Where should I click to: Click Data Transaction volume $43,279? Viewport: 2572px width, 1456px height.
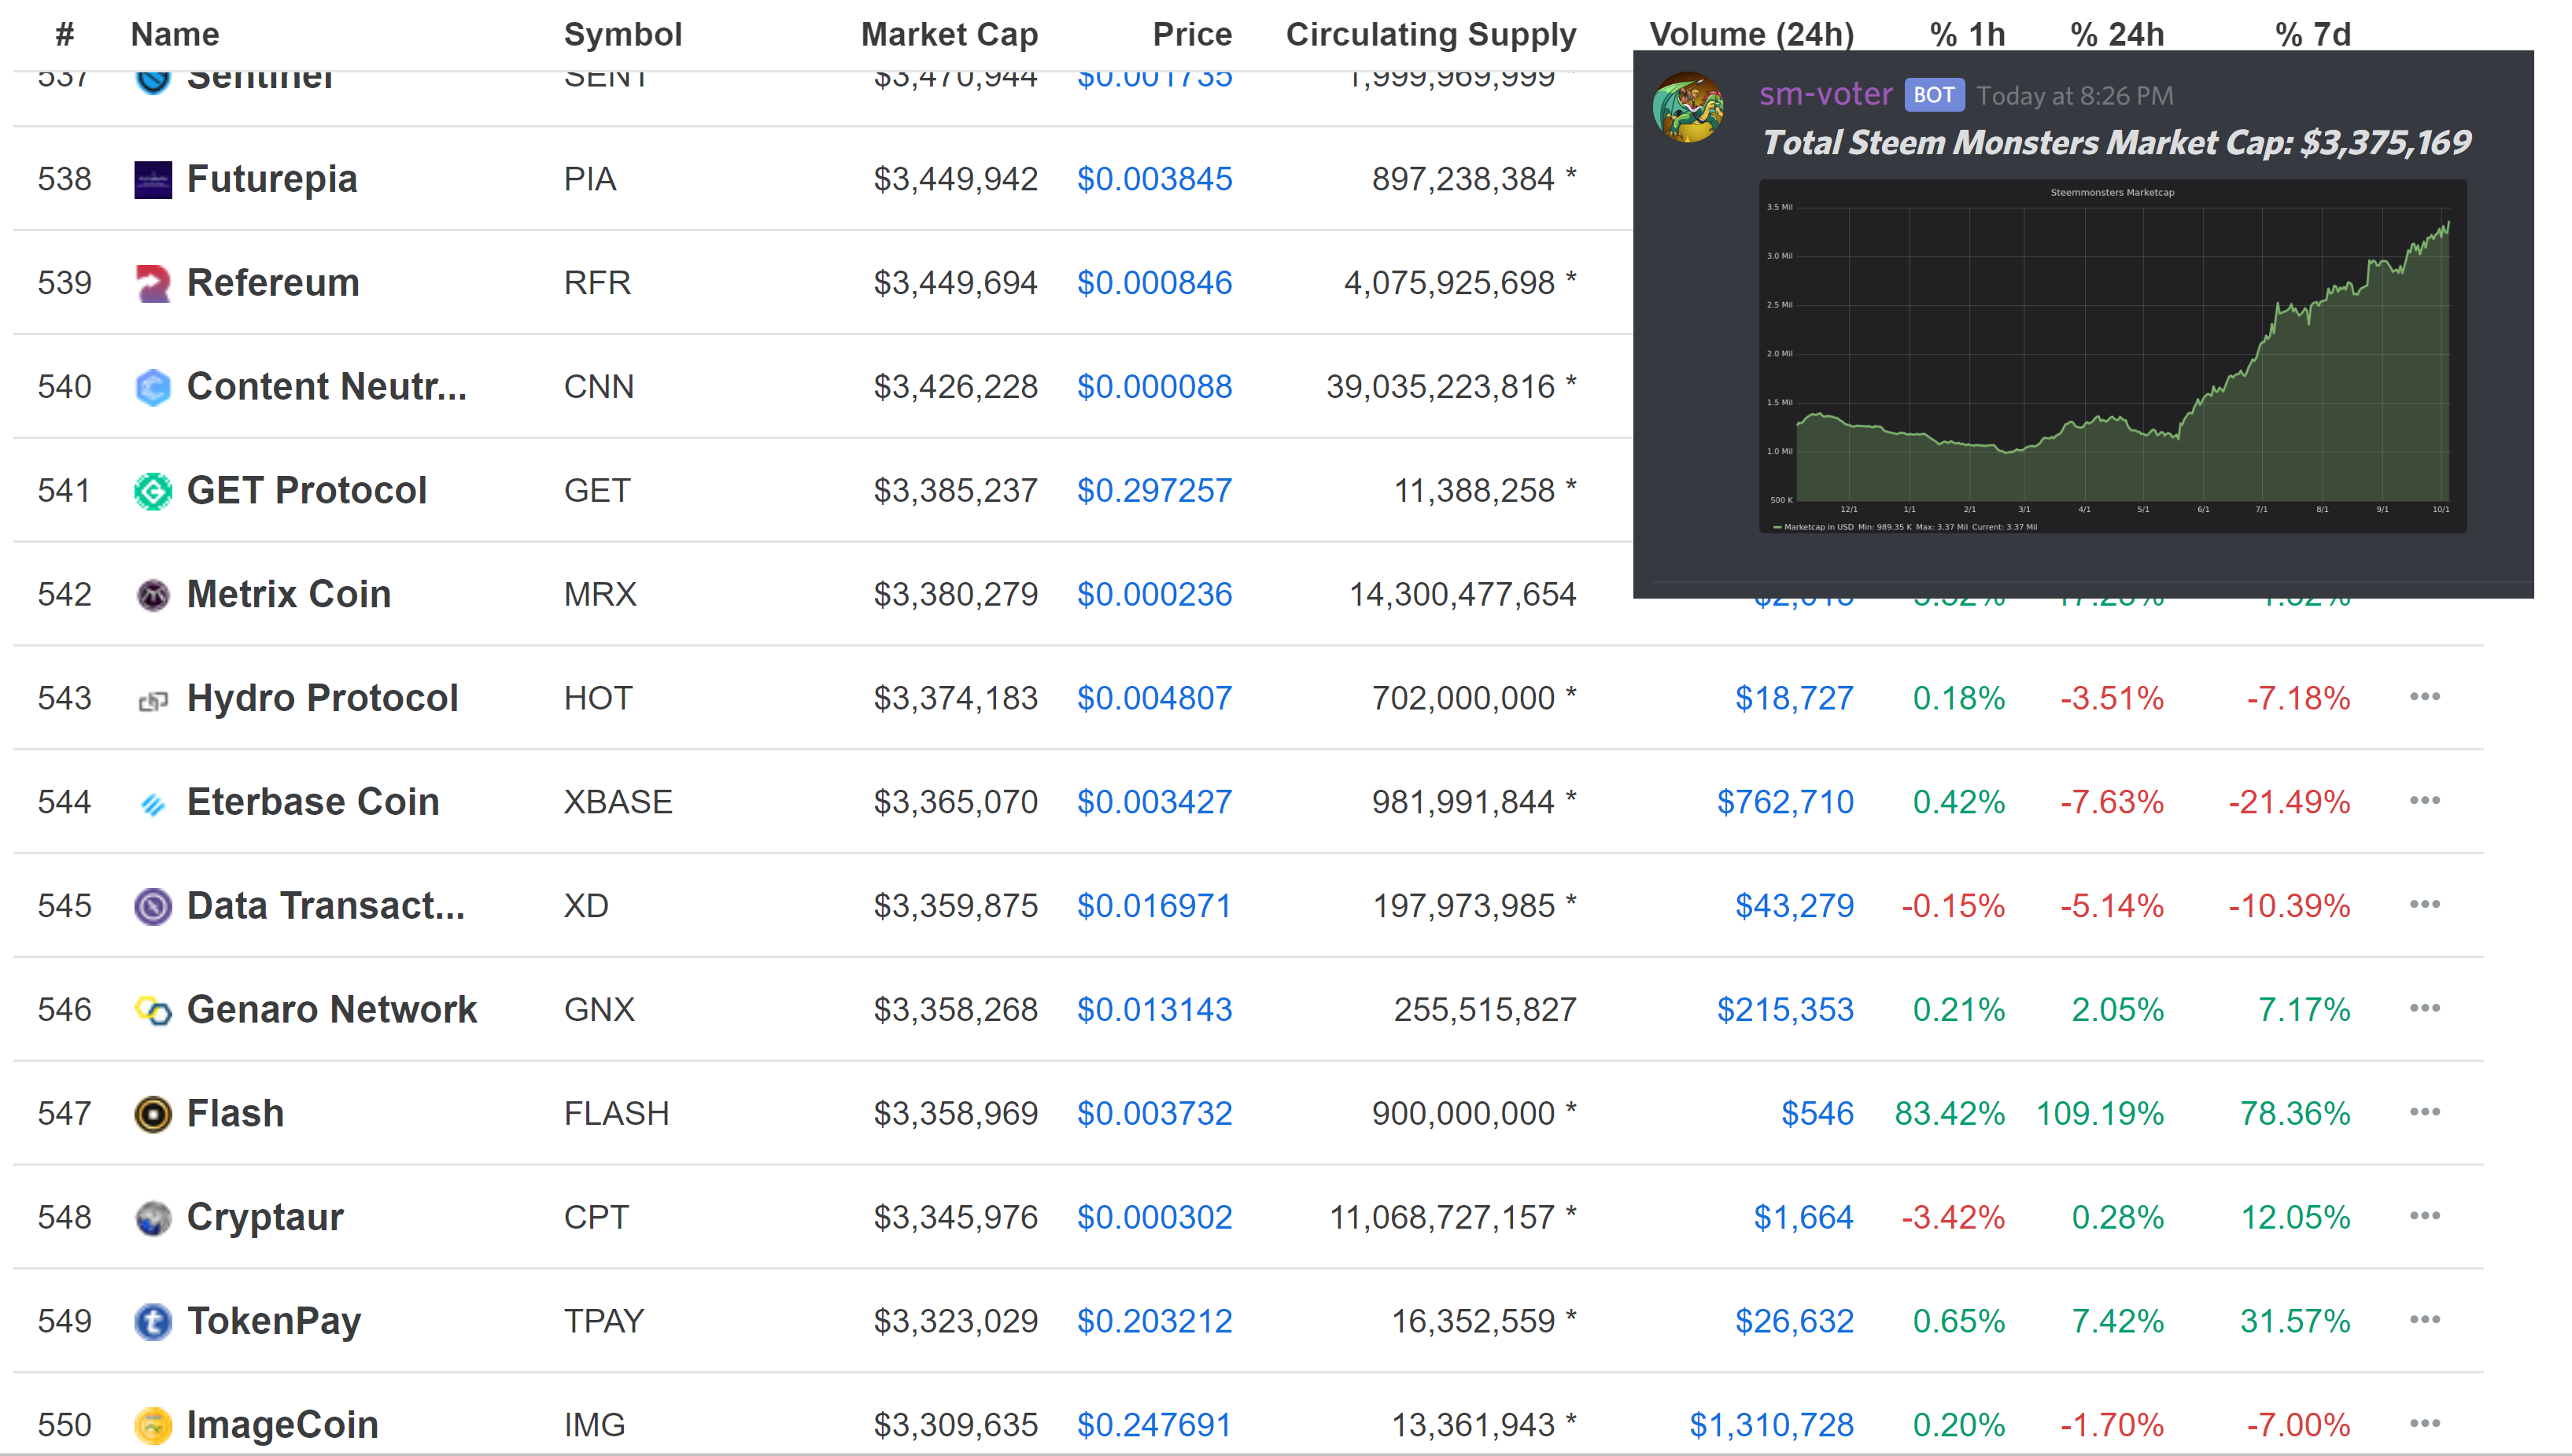[x=1794, y=906]
